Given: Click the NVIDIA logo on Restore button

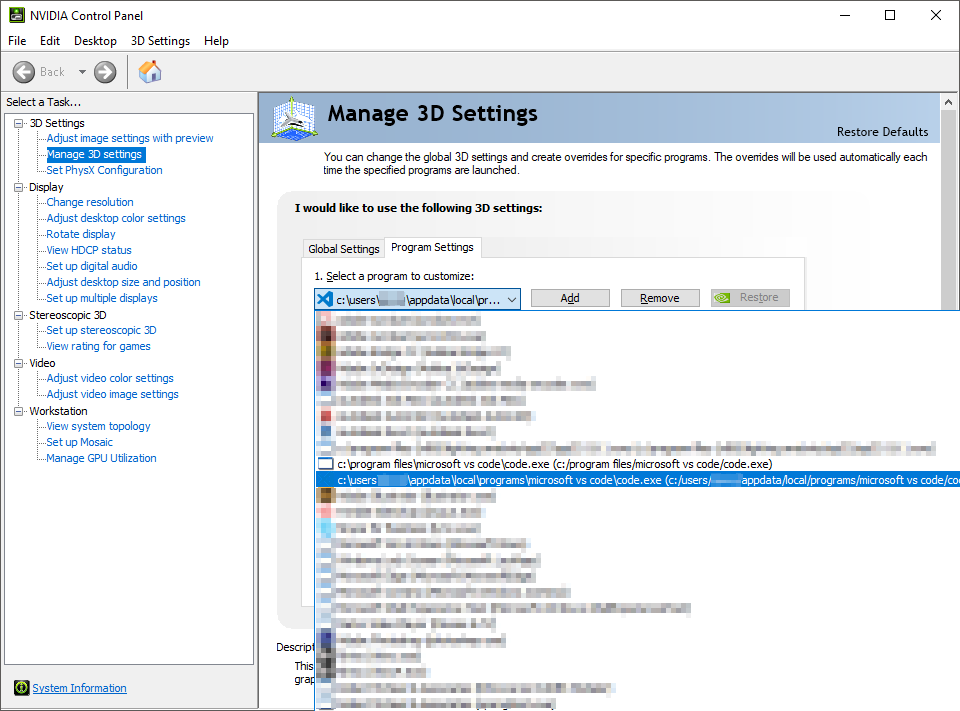Looking at the screenshot, I should [722, 298].
